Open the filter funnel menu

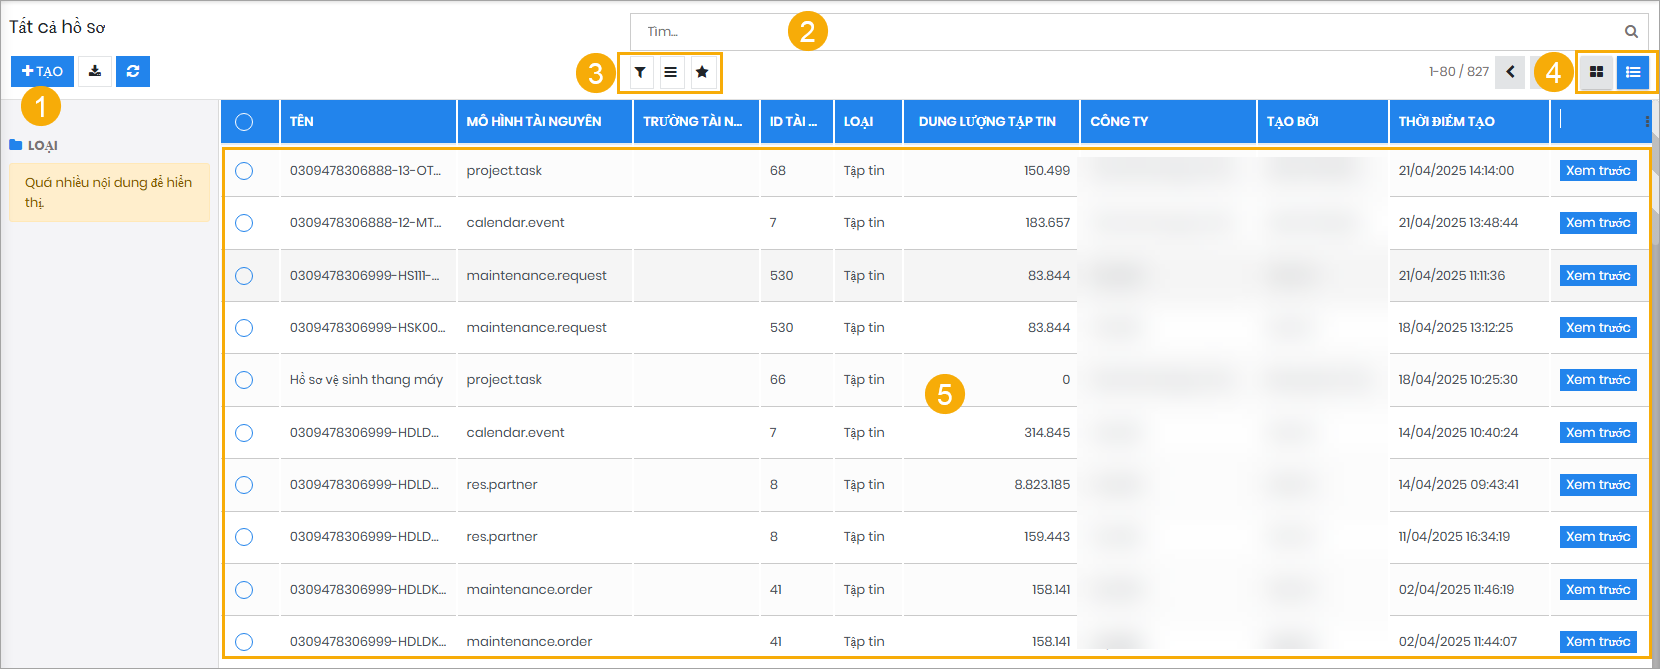point(640,72)
